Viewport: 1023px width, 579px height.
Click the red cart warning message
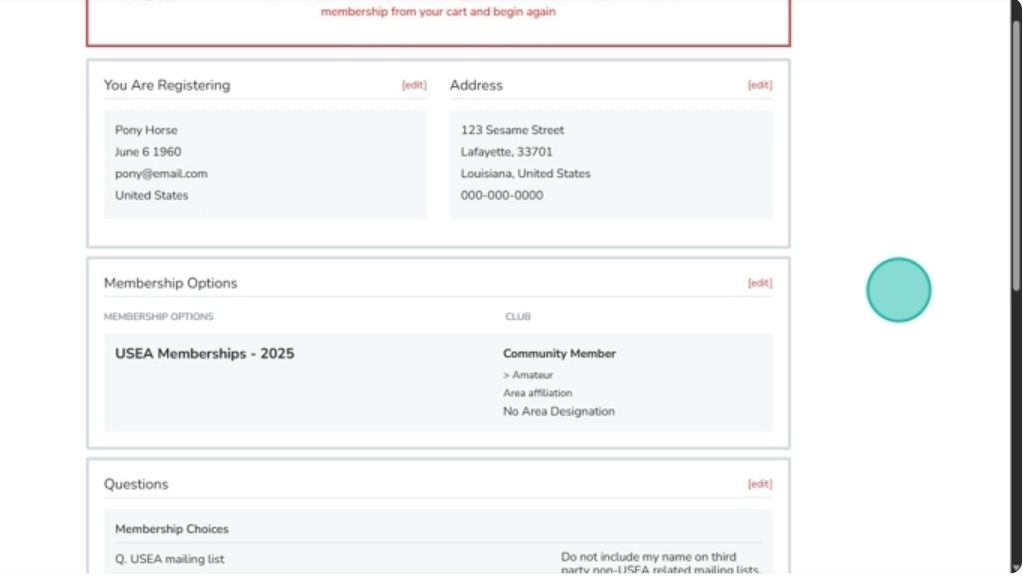tap(438, 12)
